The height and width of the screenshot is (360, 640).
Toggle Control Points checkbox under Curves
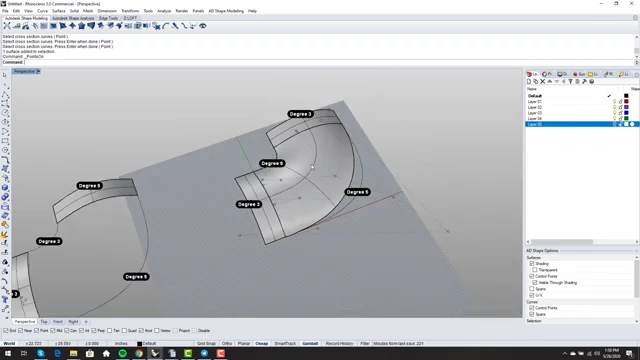pos(531,308)
